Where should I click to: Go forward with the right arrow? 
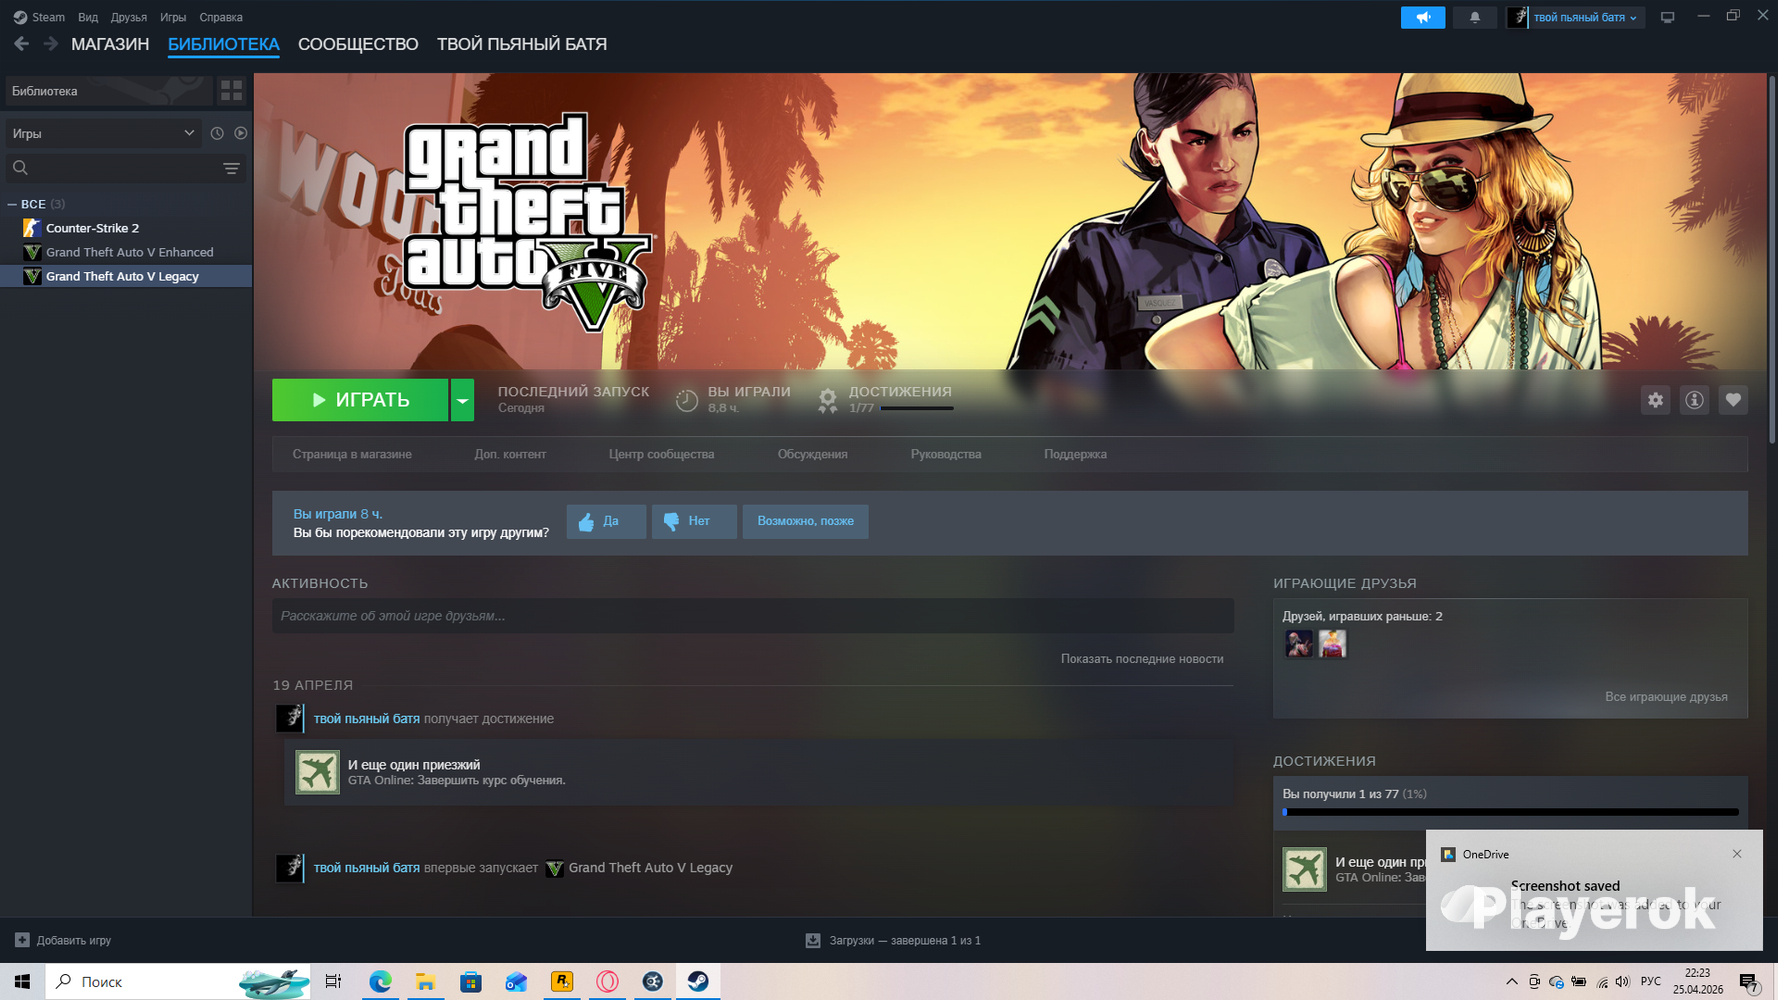point(50,44)
